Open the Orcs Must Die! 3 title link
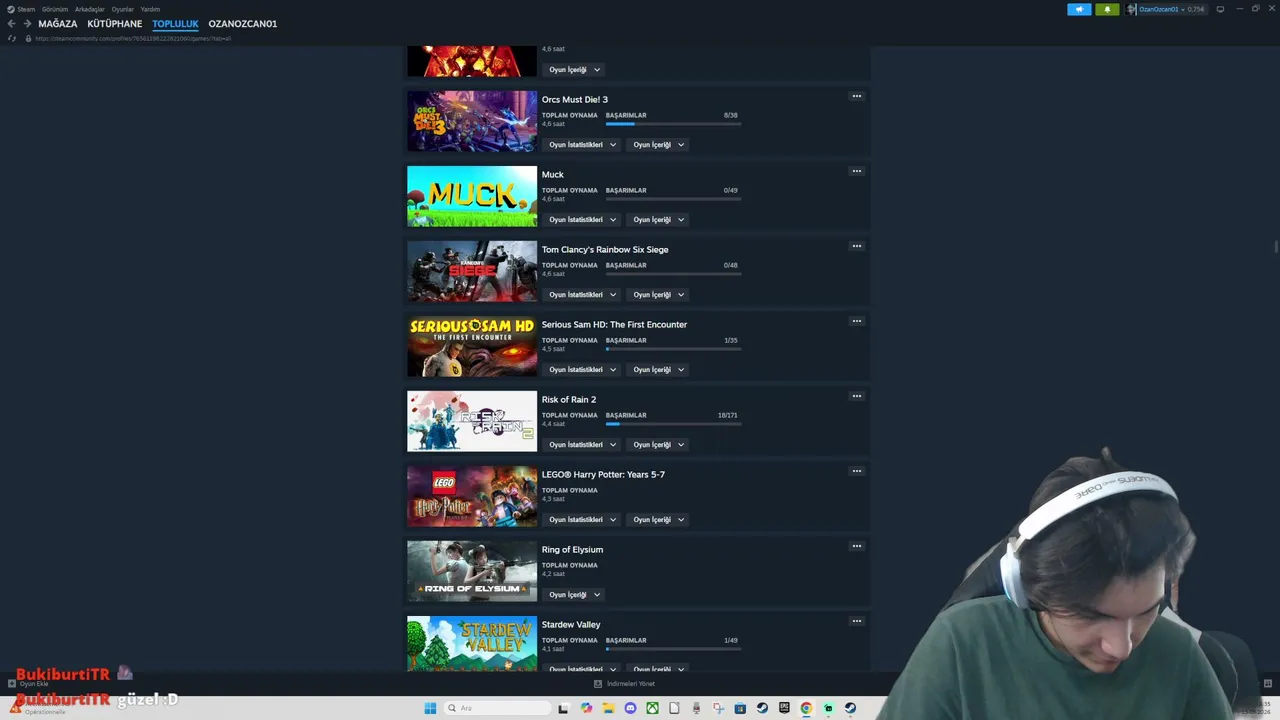 click(x=575, y=100)
